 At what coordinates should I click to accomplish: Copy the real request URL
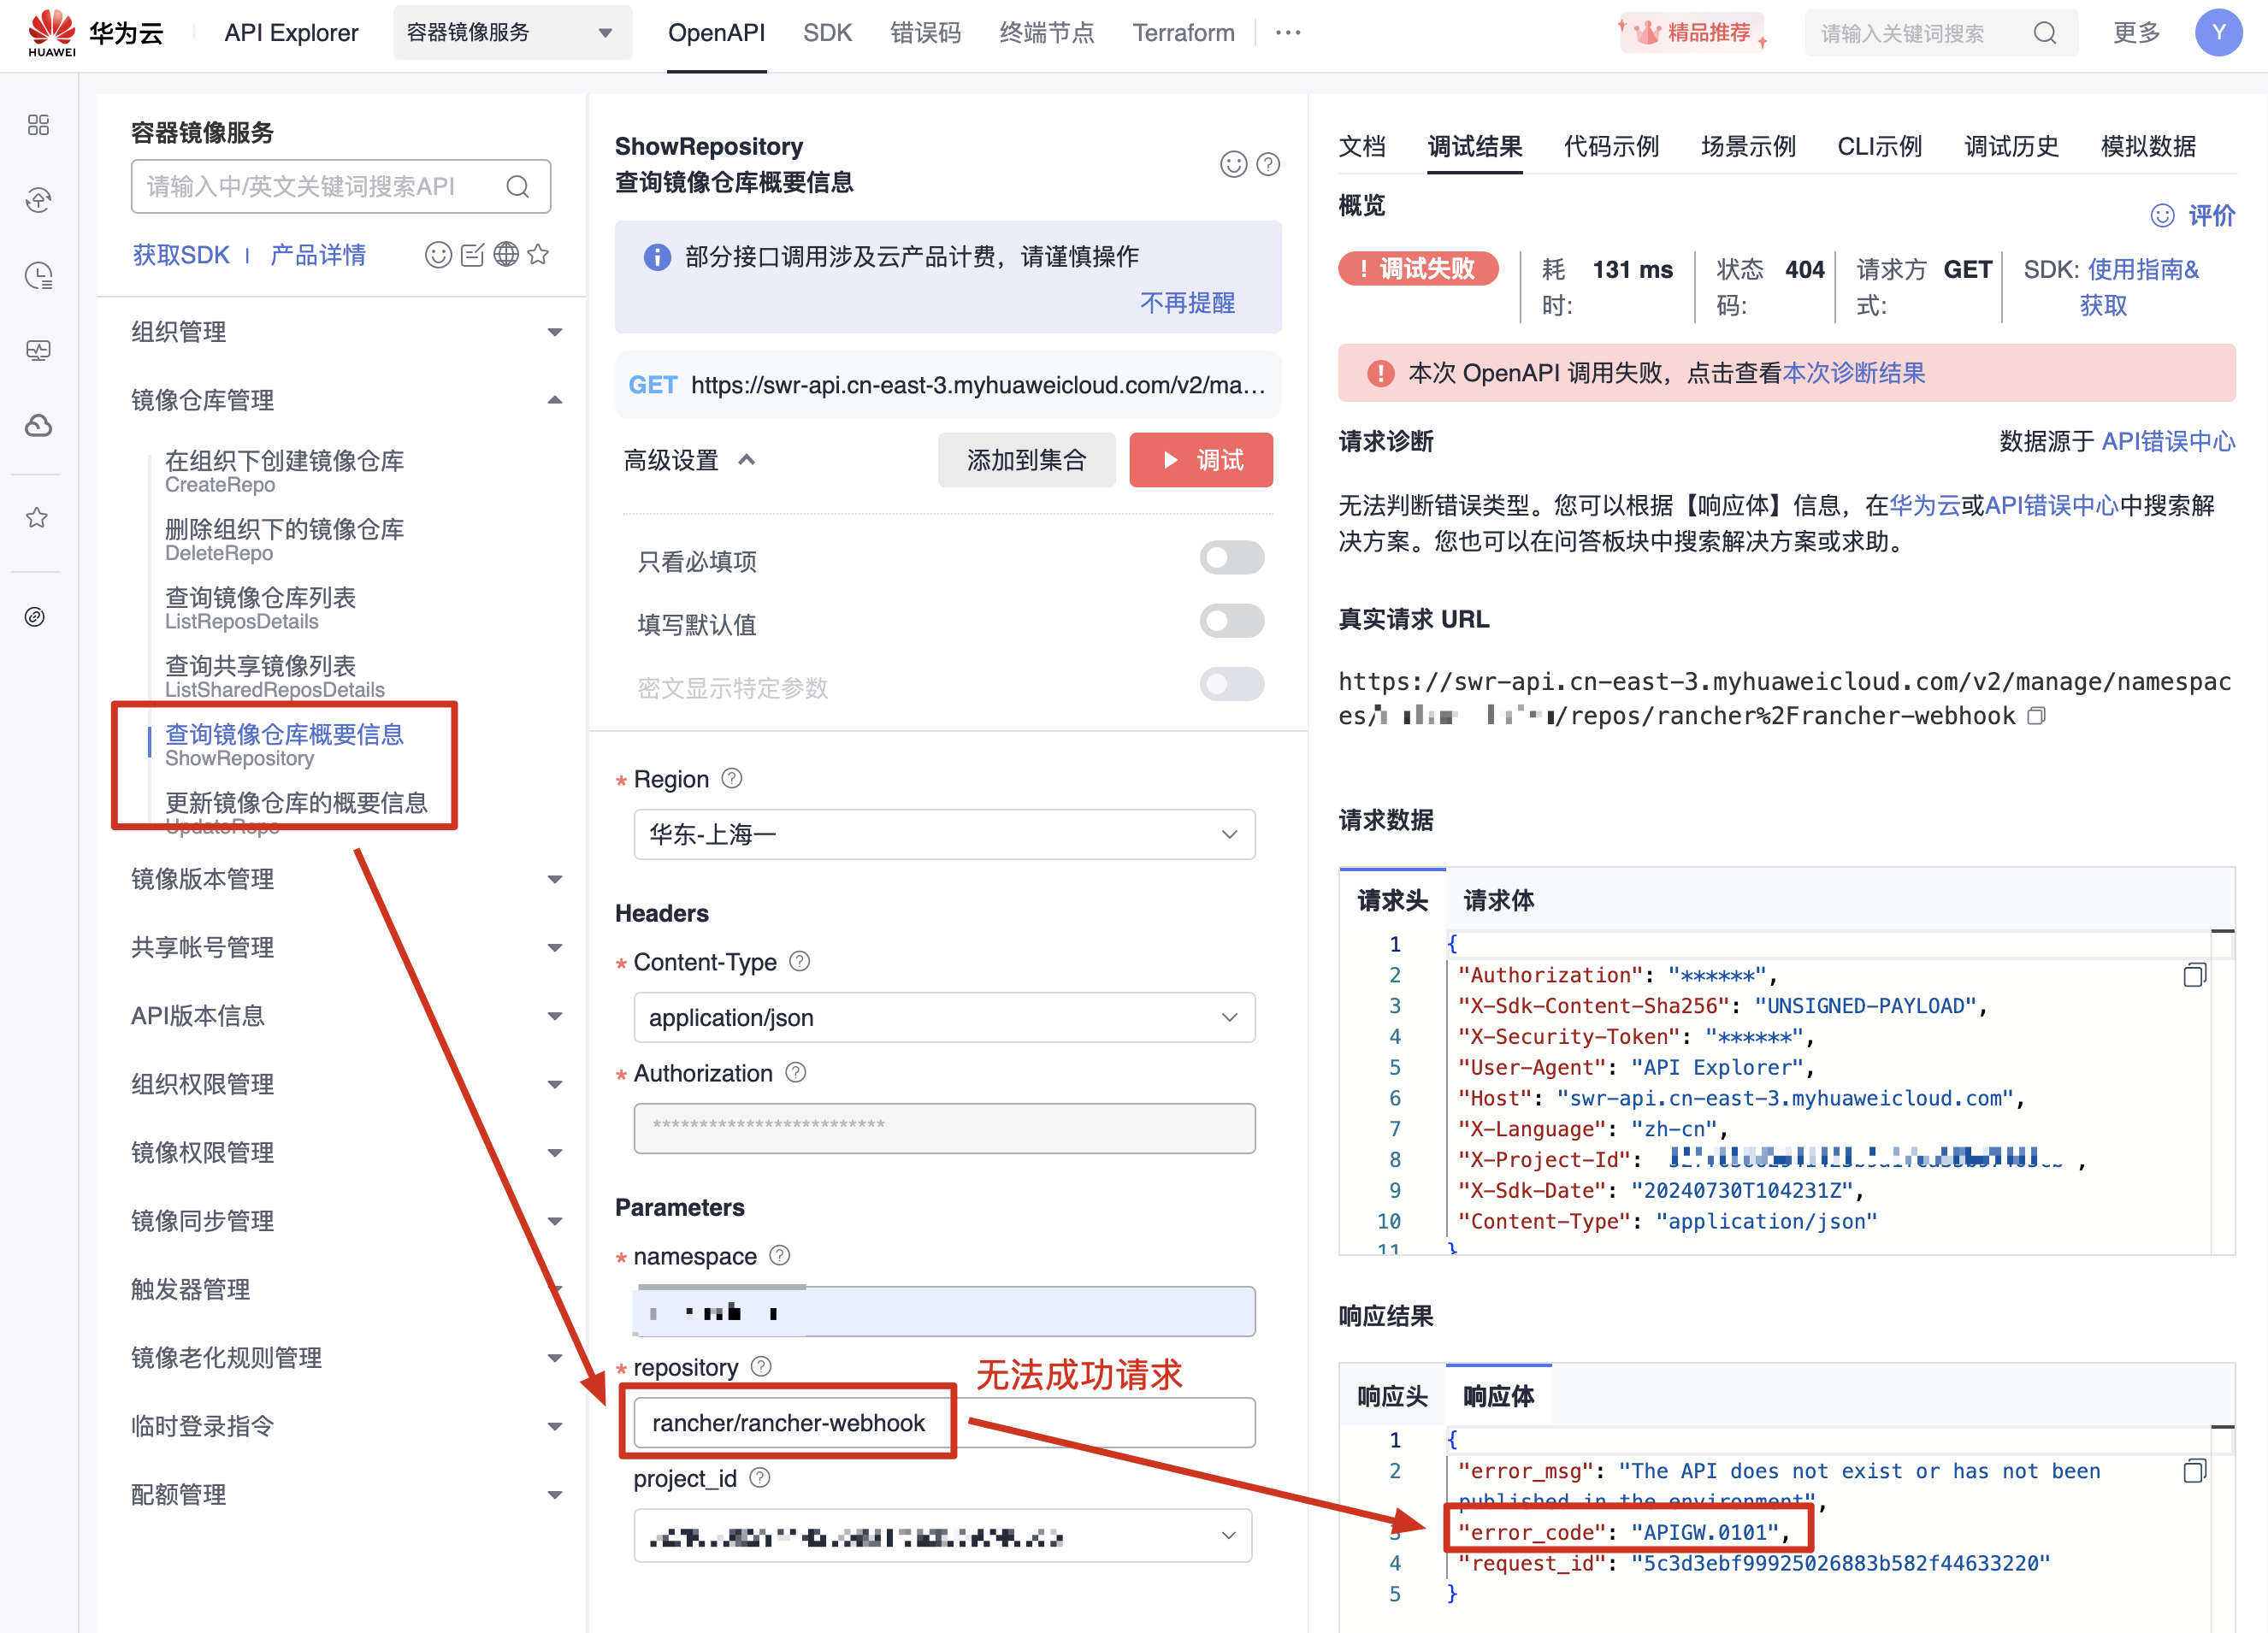(2036, 716)
